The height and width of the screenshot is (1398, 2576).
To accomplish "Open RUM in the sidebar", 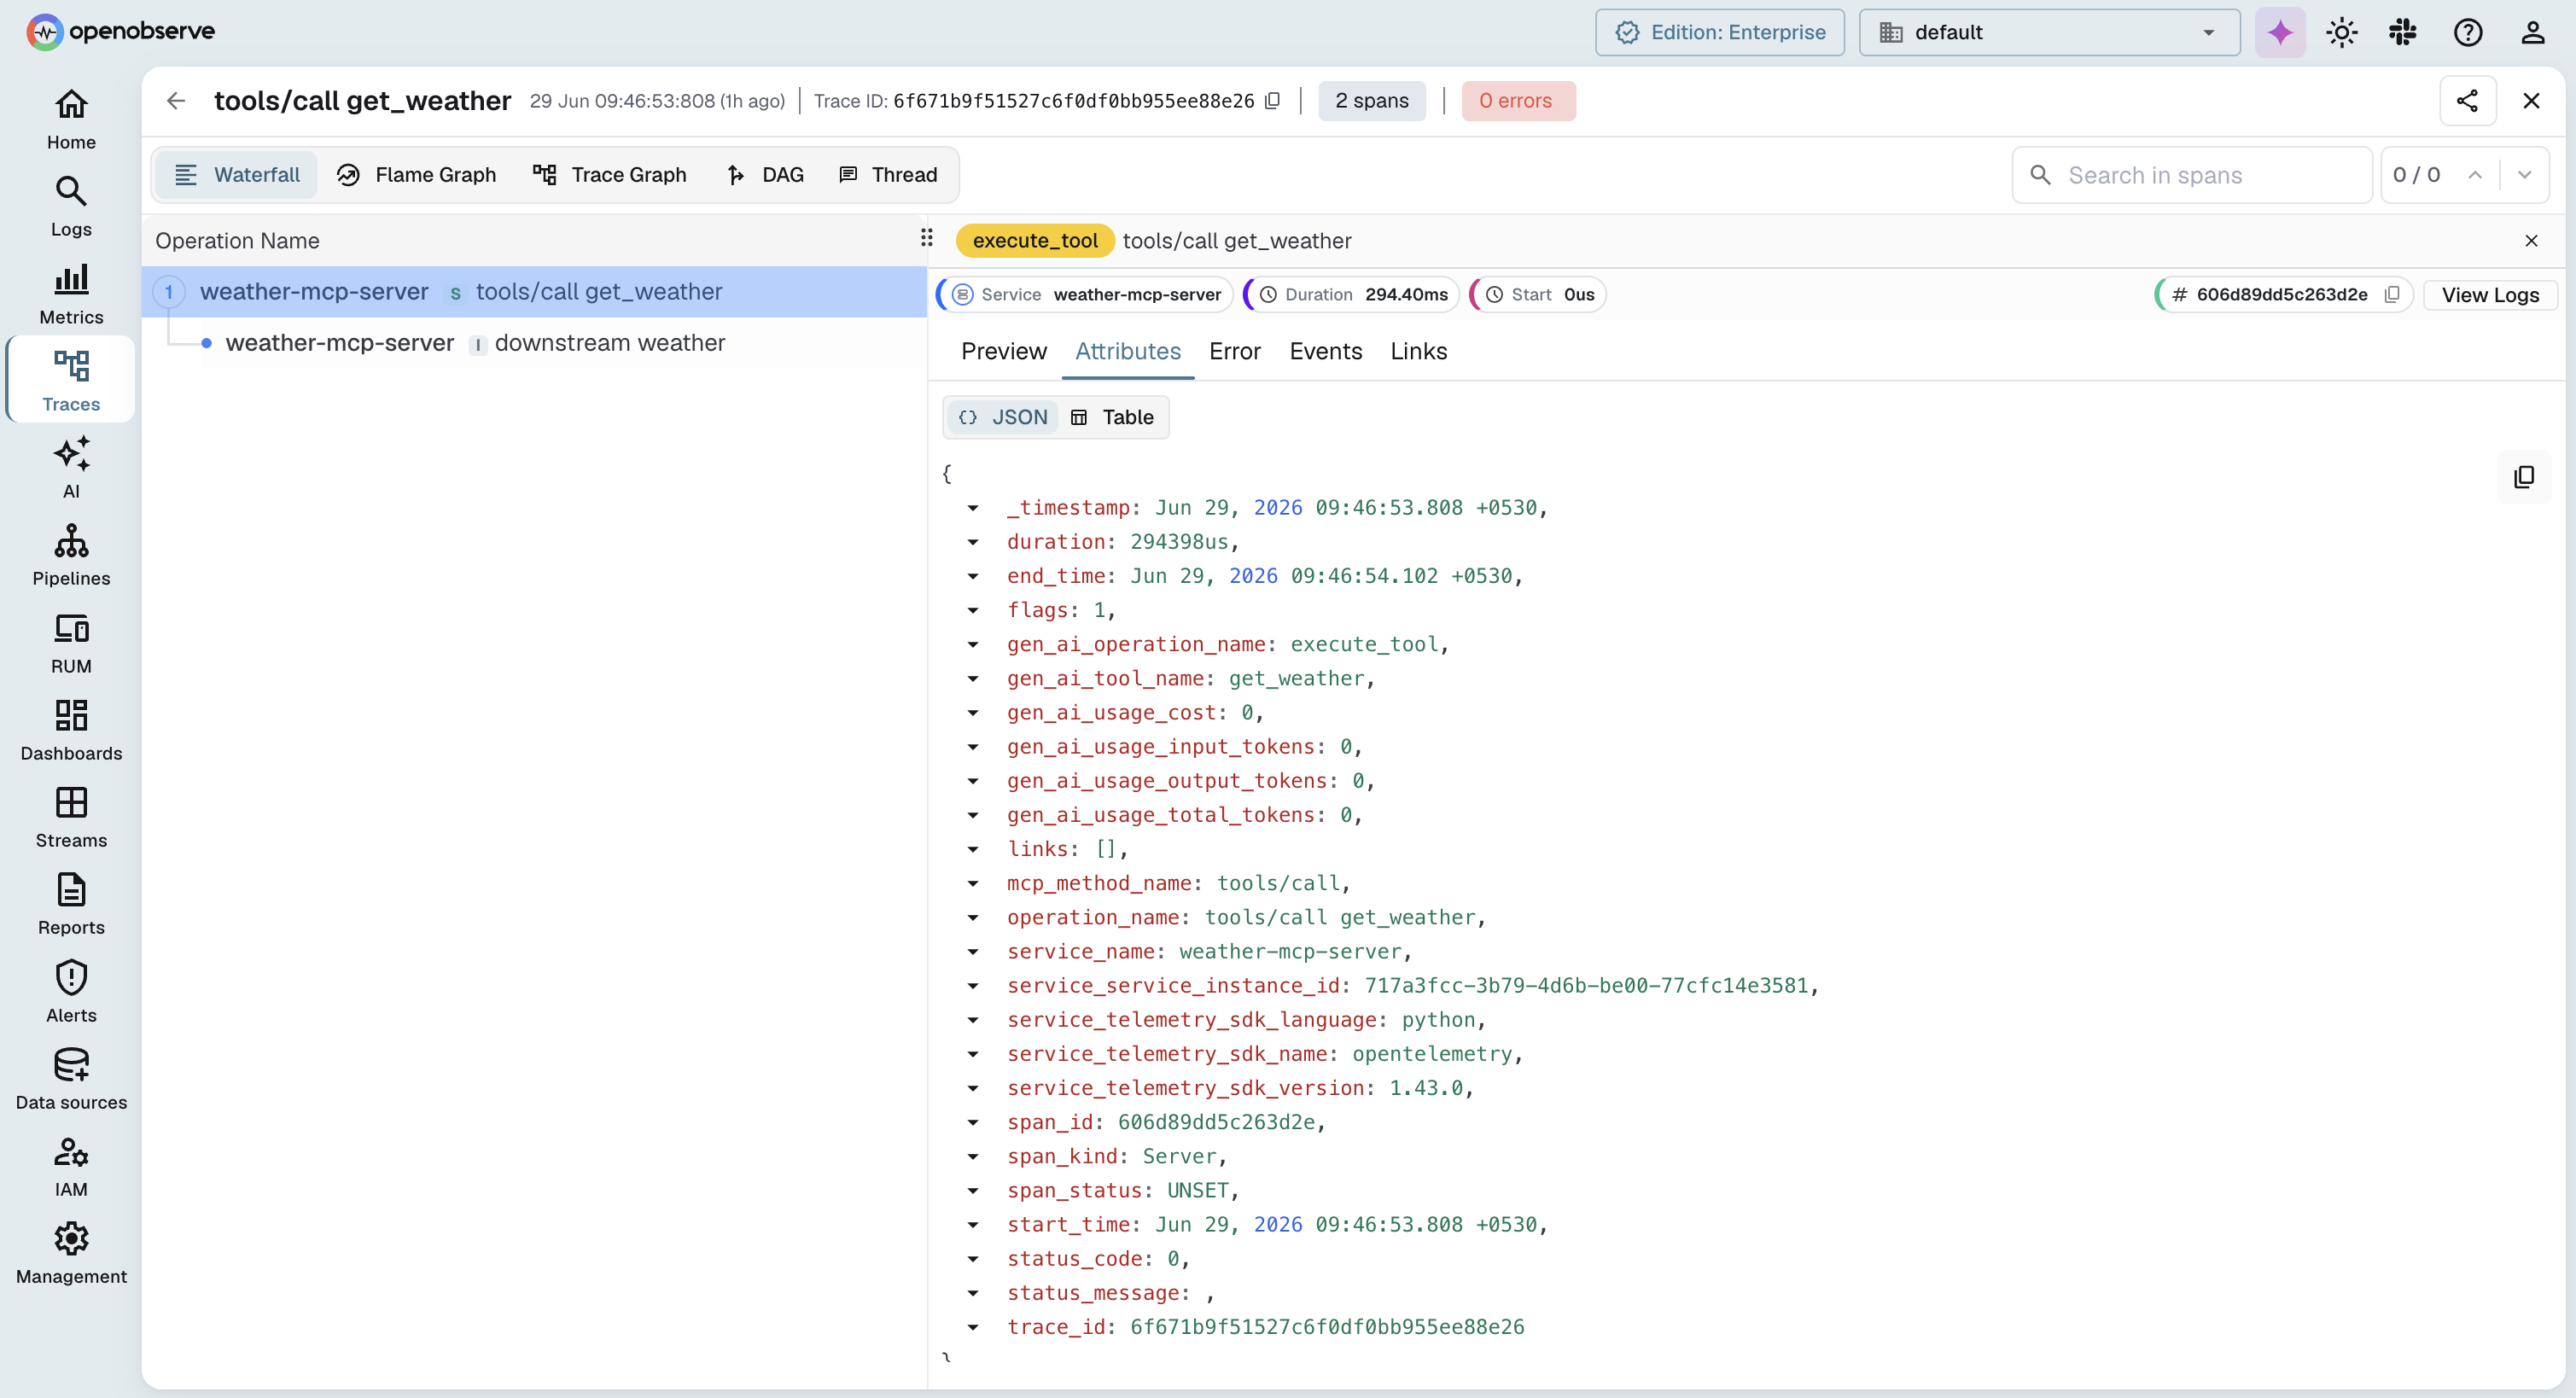I will [71, 643].
